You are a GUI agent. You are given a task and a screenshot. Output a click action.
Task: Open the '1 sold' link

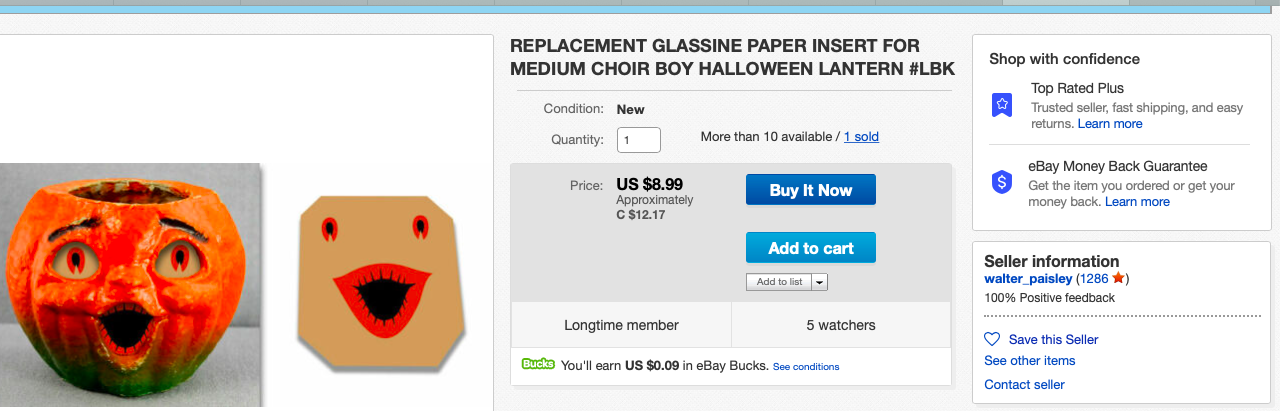861,137
